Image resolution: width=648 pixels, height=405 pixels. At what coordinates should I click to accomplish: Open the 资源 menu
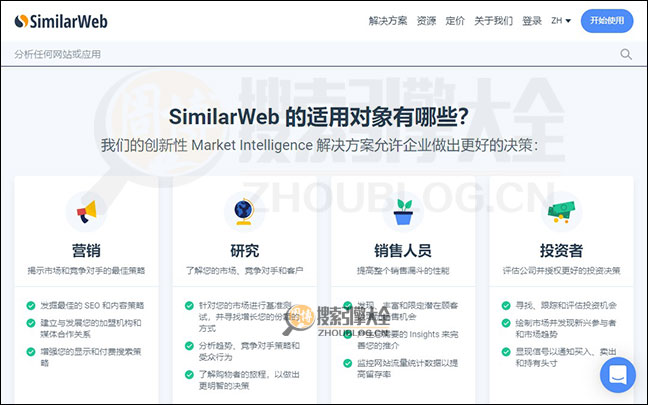click(426, 21)
